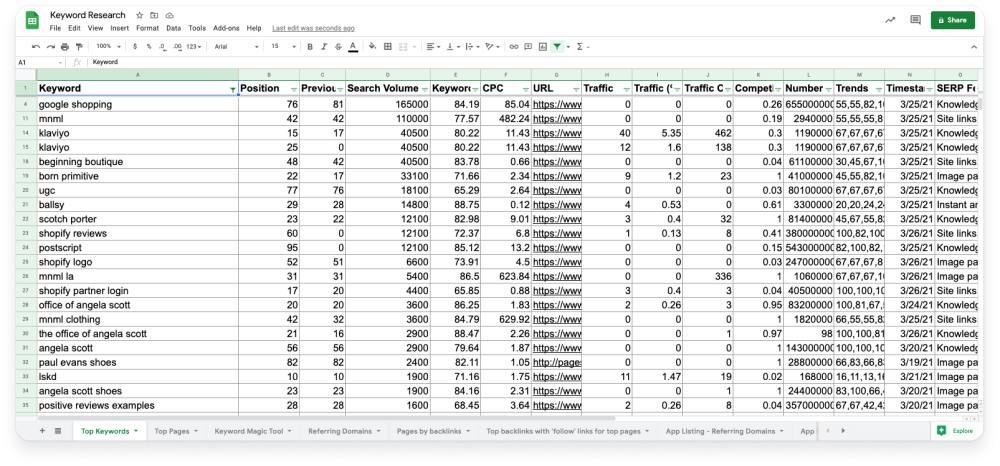Print the spreadsheet with printer icon
Screen dimensions: 1000x466
64,47
